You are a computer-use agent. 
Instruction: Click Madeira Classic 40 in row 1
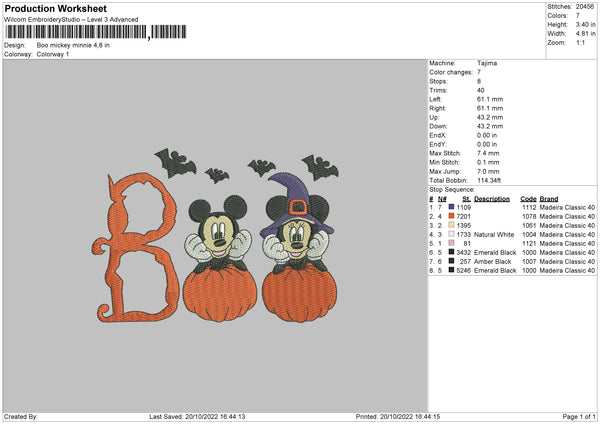[567, 207]
